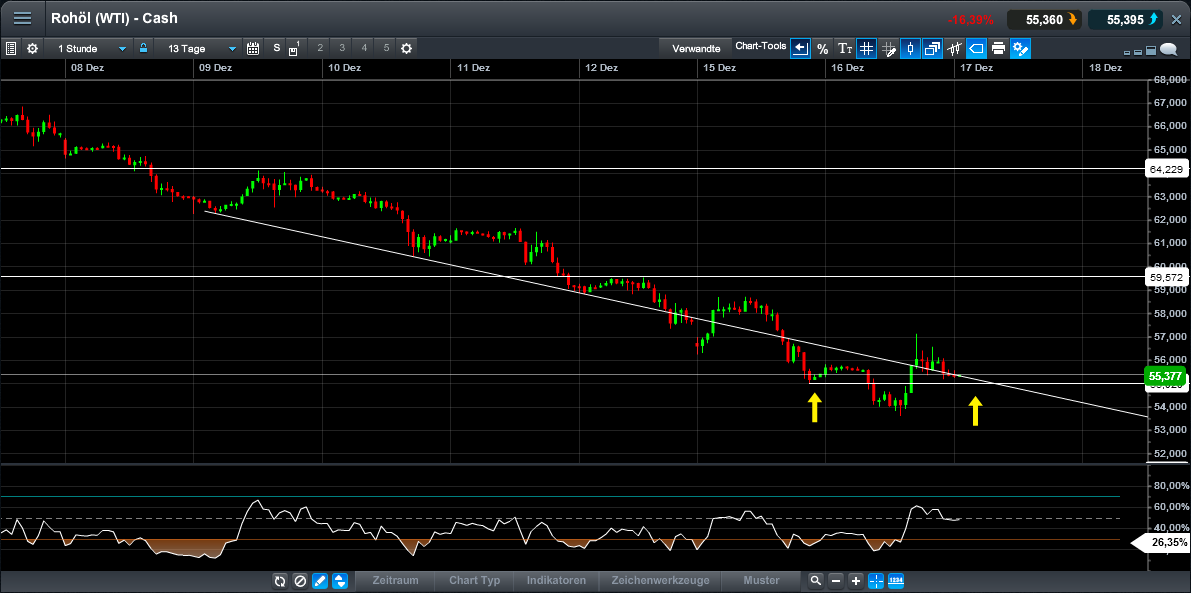
Task: Toggle the gridlines icon on the toolbar
Action: pos(866,48)
